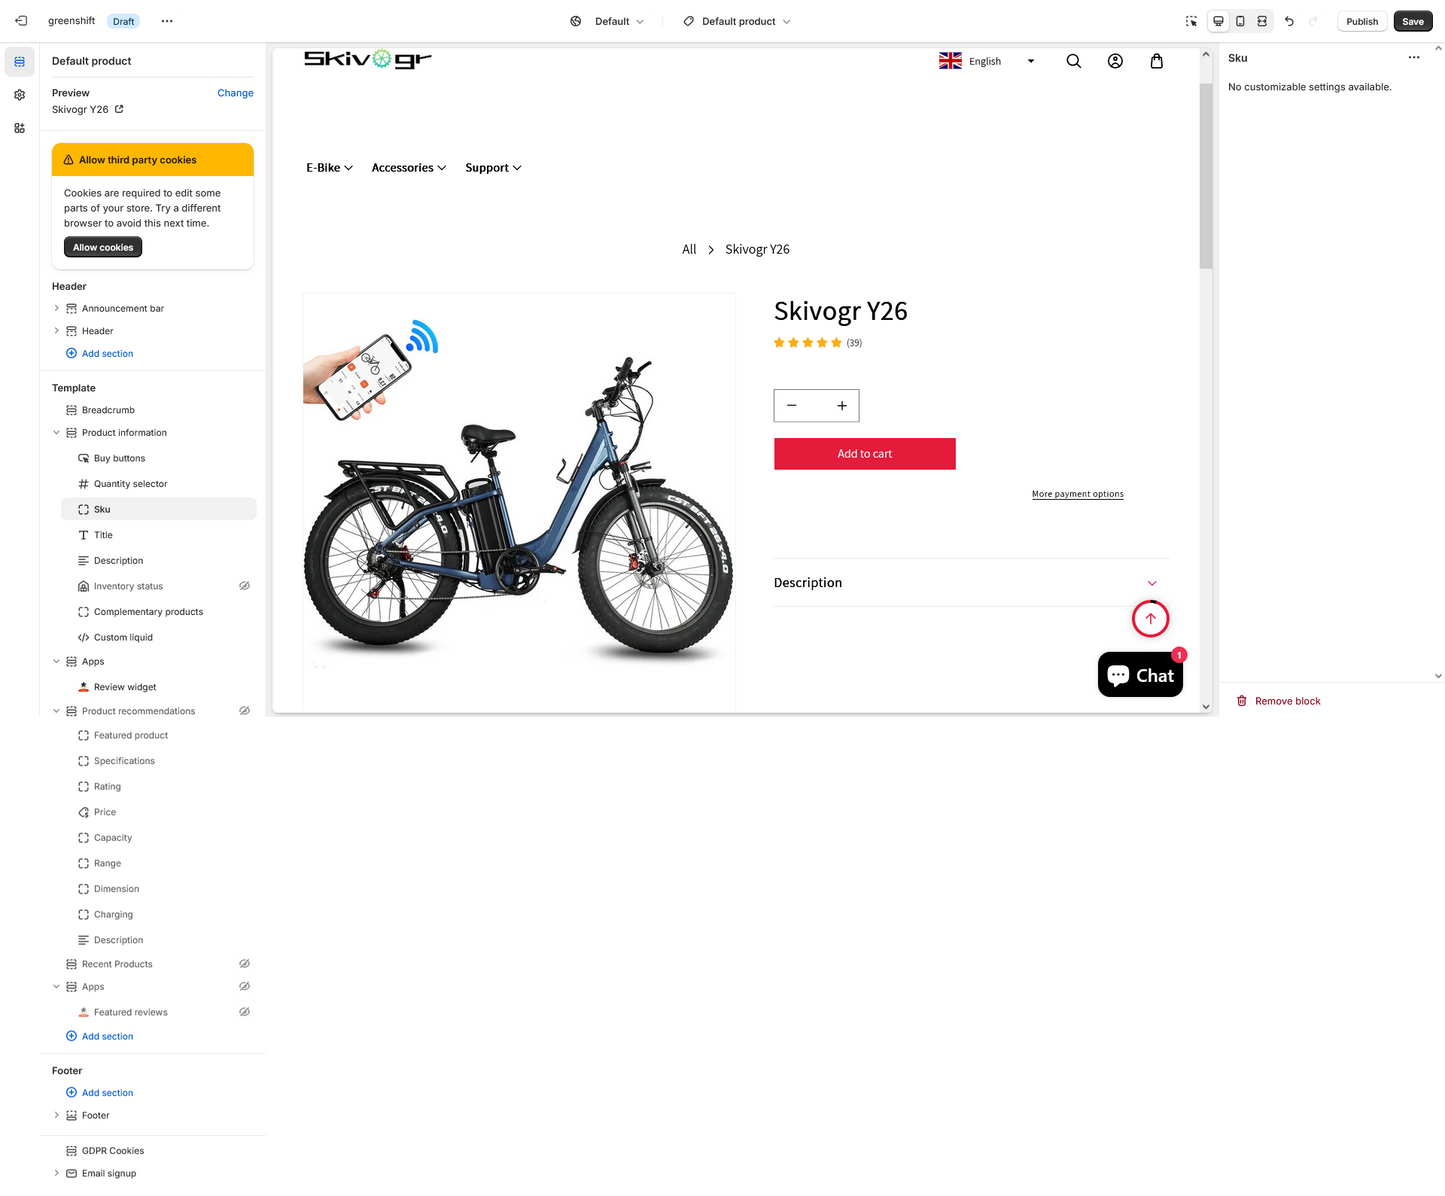Switch preview to mobile view
1445x1196 pixels.
[x=1240, y=21]
